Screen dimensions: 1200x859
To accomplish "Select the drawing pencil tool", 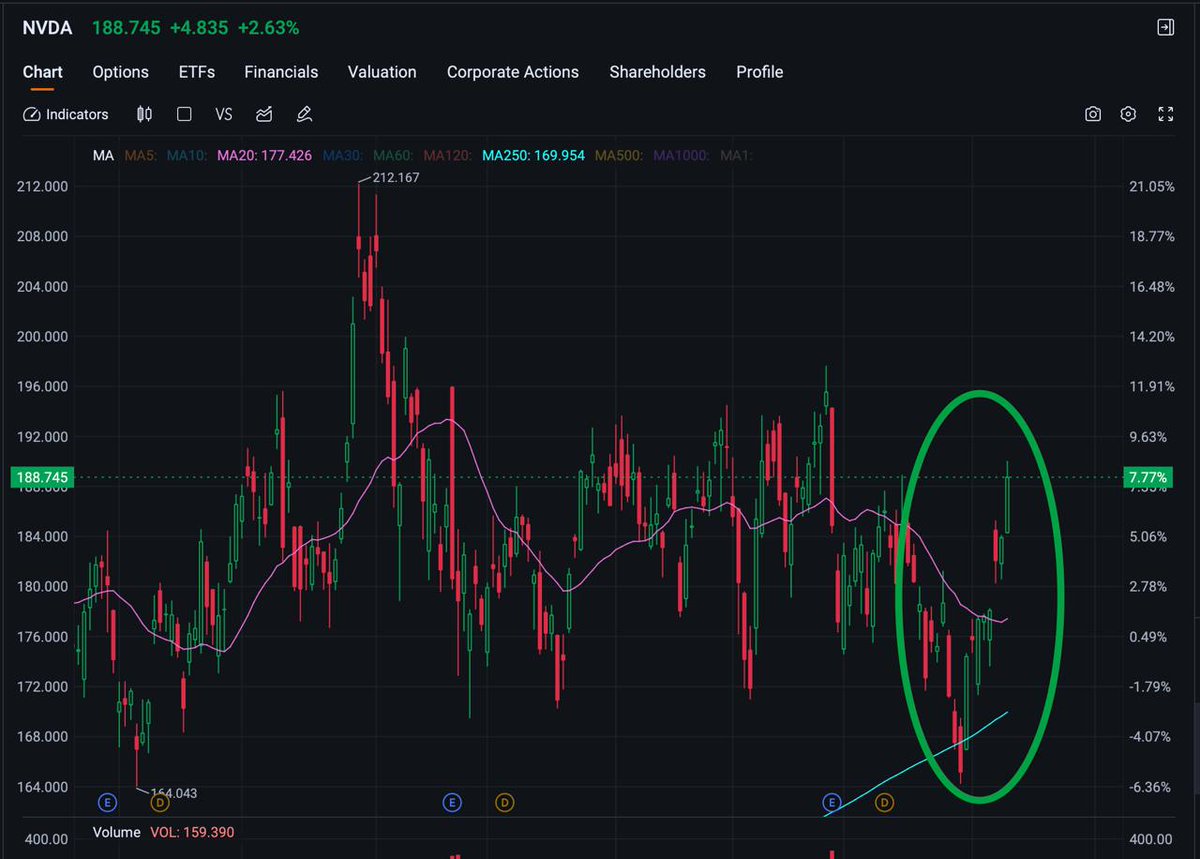I will click(305, 114).
